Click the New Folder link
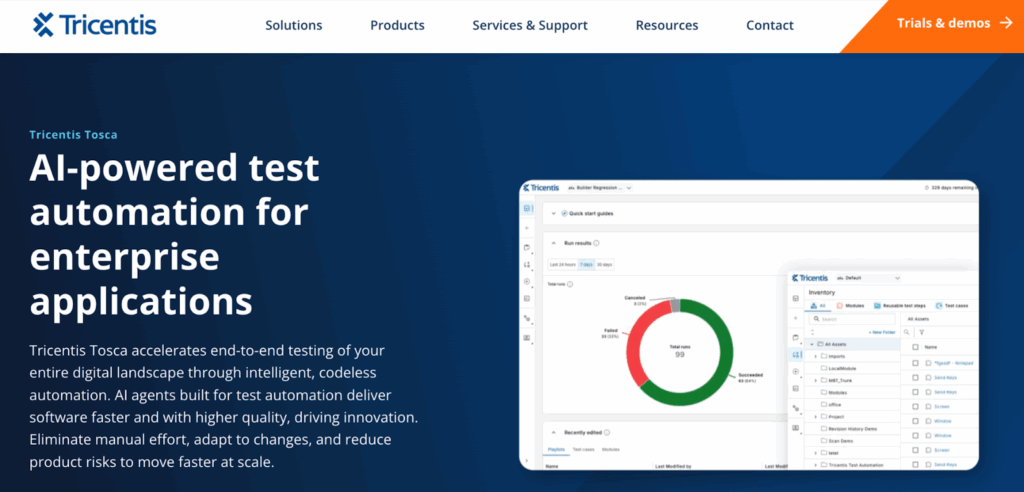This screenshot has width=1024, height=492. point(882,331)
